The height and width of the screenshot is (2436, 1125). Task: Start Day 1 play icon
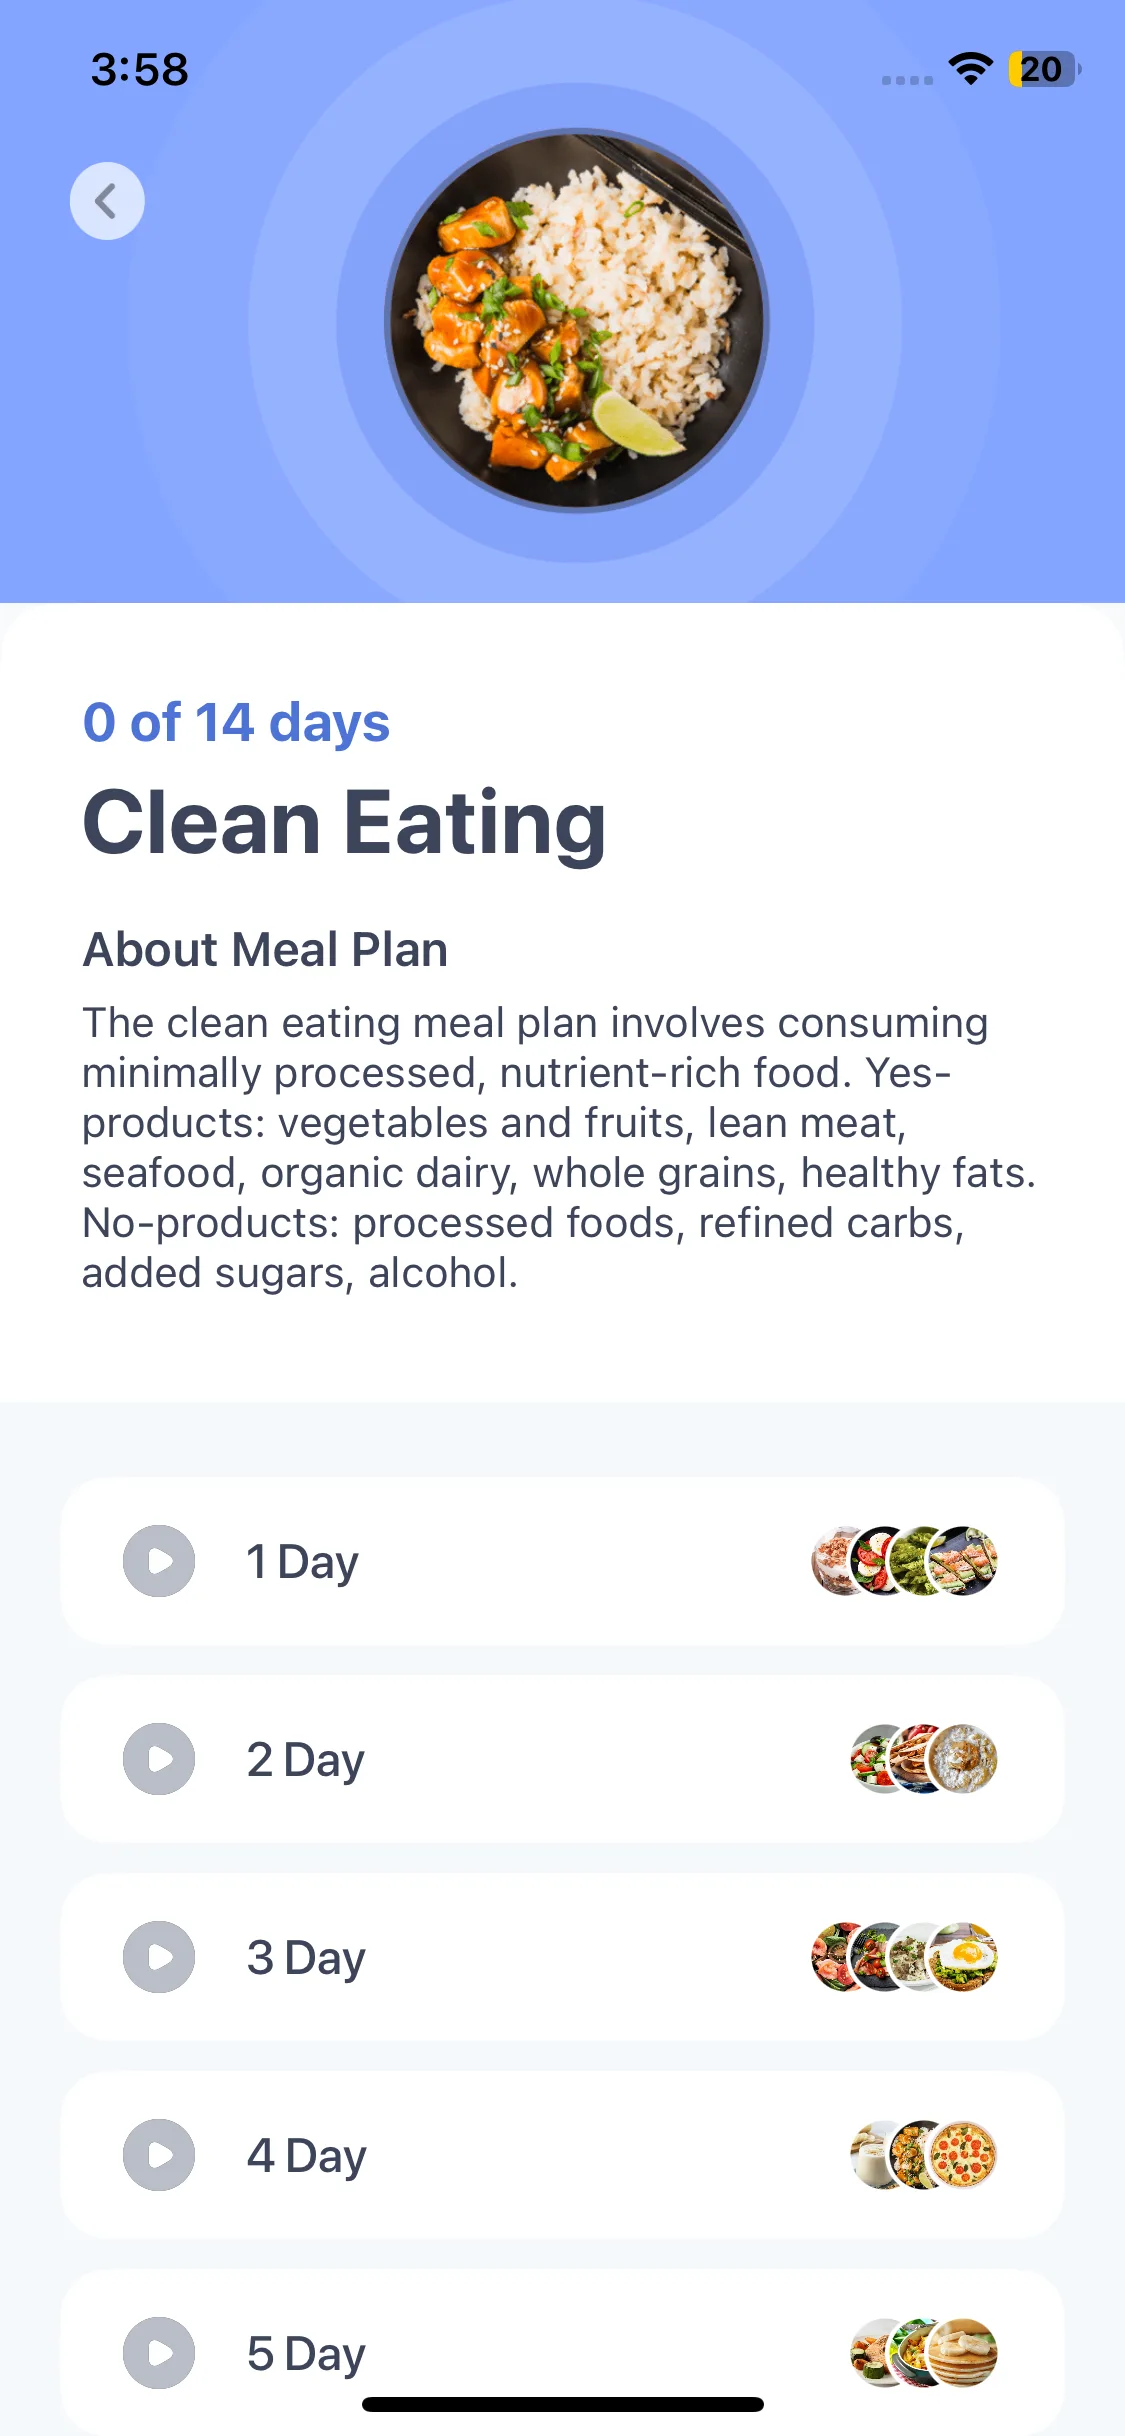click(x=159, y=1561)
